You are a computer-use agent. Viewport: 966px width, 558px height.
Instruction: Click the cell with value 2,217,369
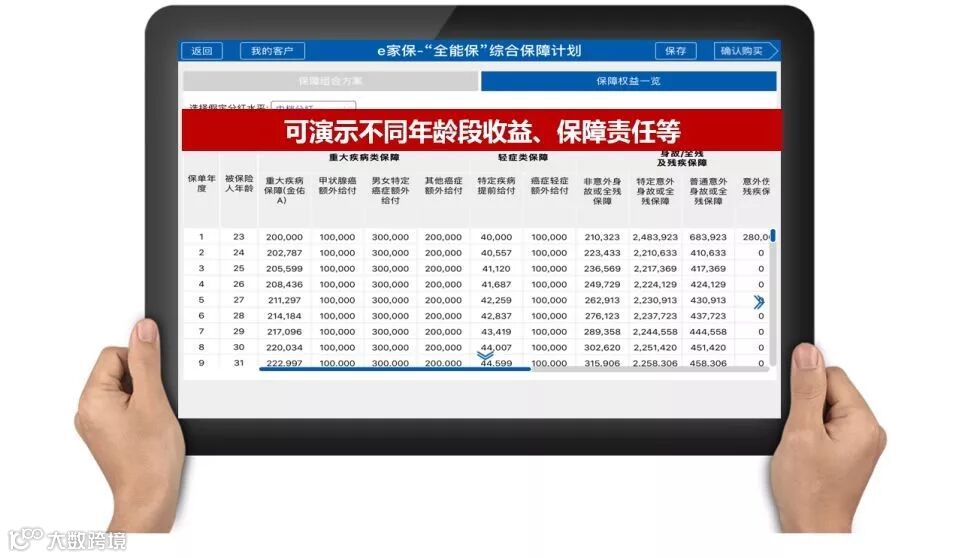pyautogui.click(x=655, y=269)
